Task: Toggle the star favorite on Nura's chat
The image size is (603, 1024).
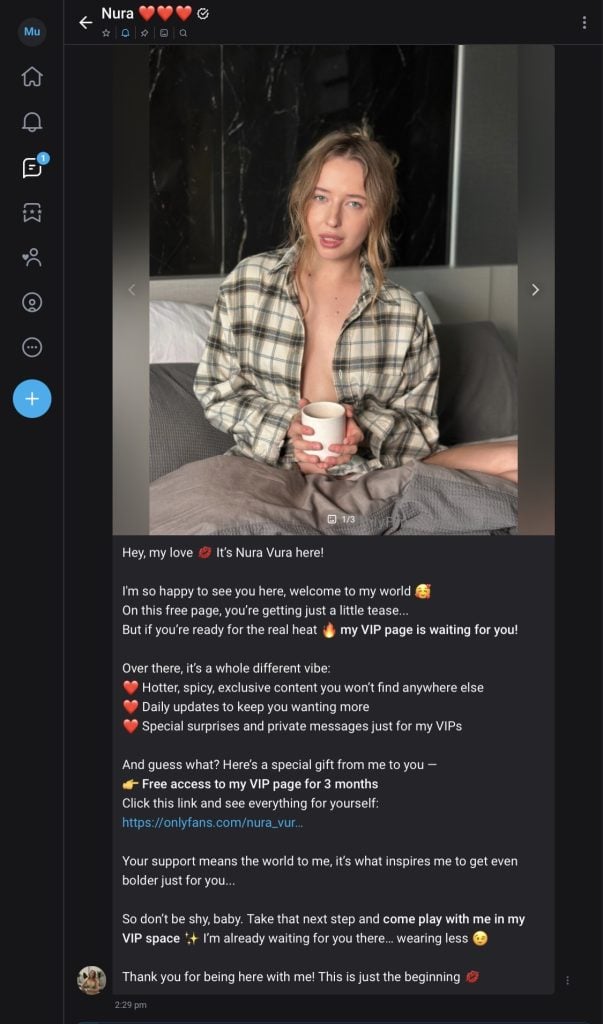Action: click(x=106, y=33)
